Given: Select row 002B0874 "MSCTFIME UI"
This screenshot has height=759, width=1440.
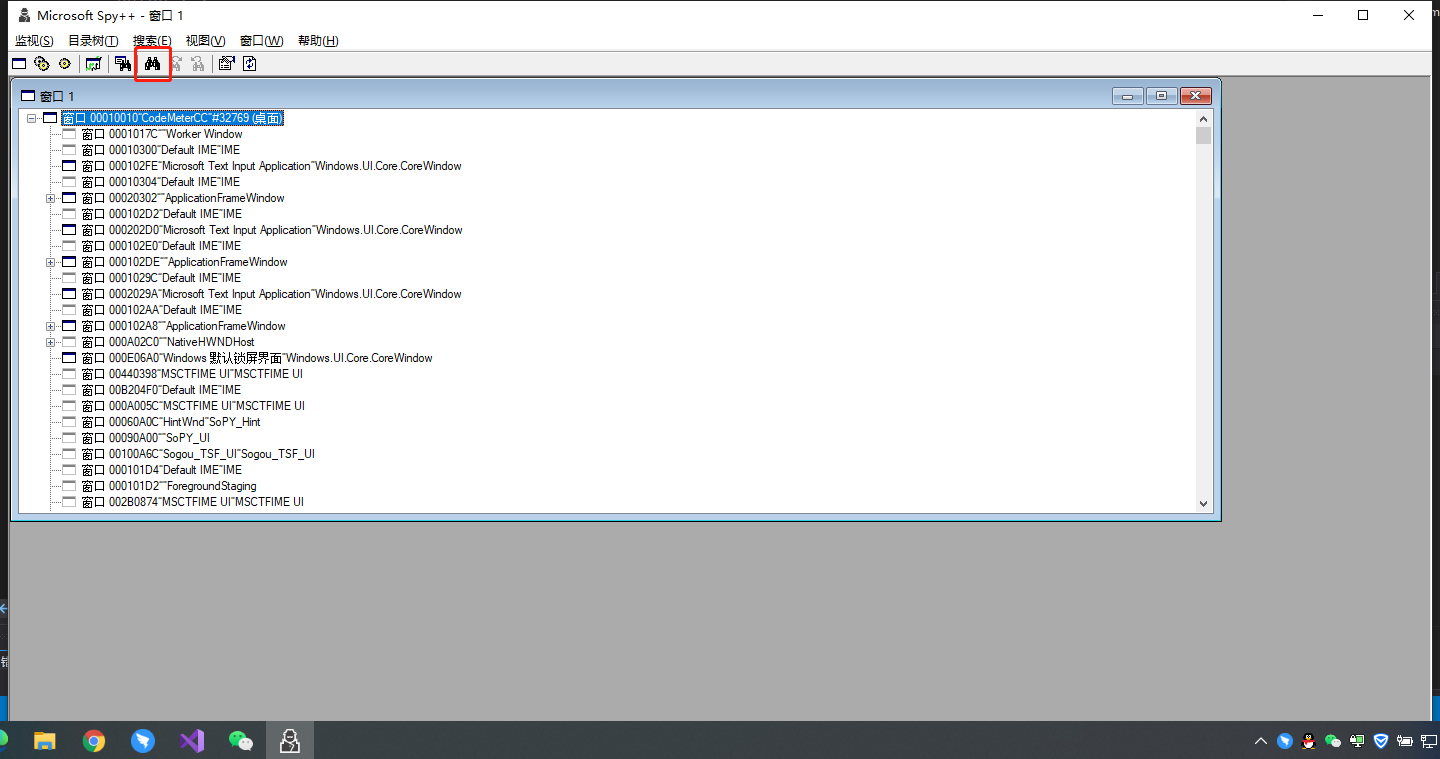Looking at the screenshot, I should click(193, 502).
